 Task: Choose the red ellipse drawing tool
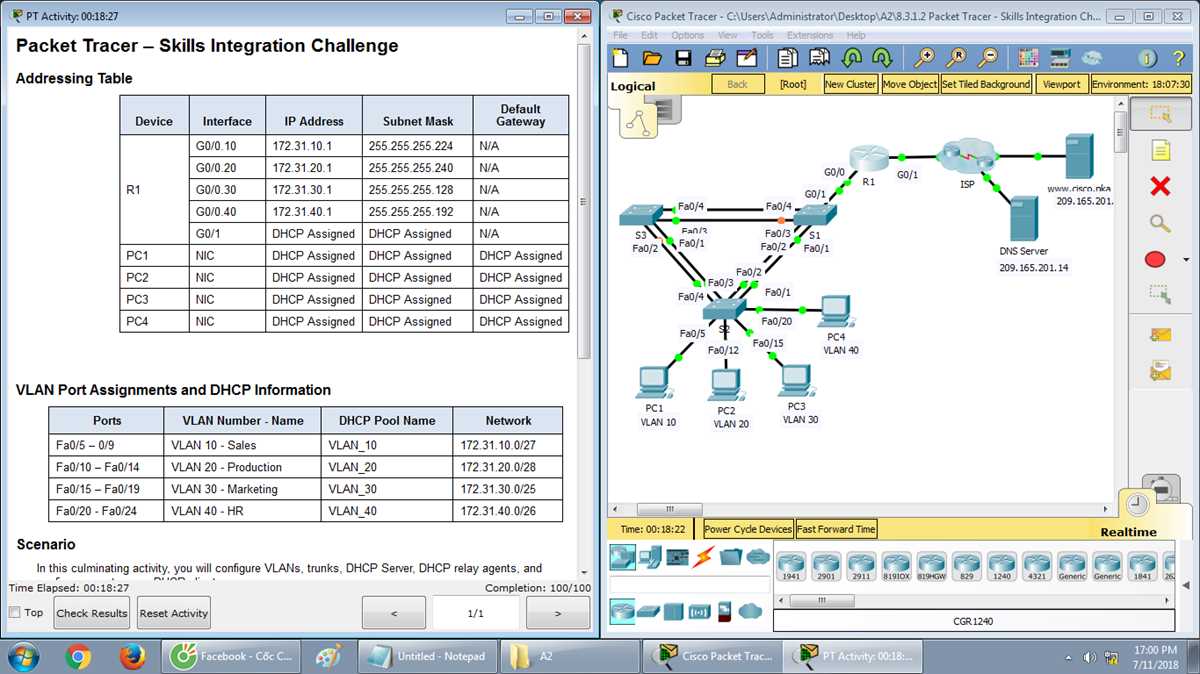1155,259
